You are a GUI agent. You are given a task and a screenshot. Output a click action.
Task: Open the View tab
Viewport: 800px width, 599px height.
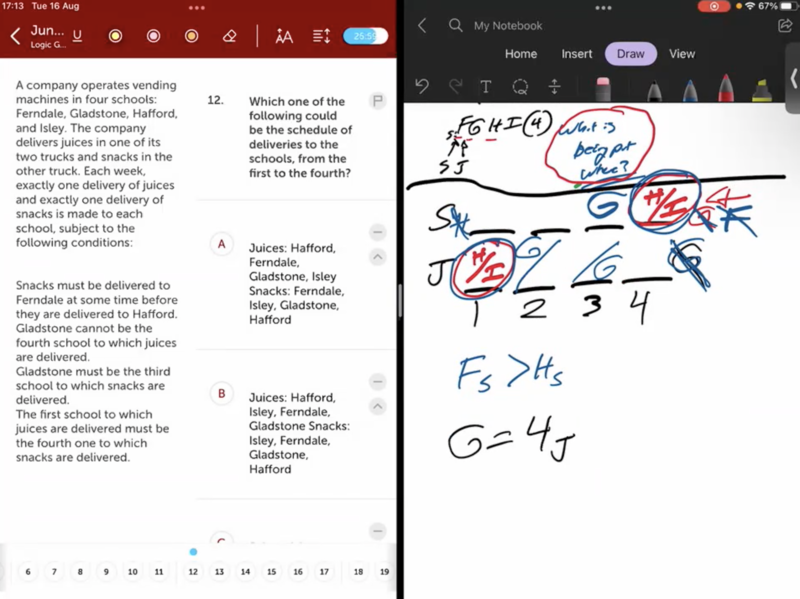pyautogui.click(x=682, y=54)
